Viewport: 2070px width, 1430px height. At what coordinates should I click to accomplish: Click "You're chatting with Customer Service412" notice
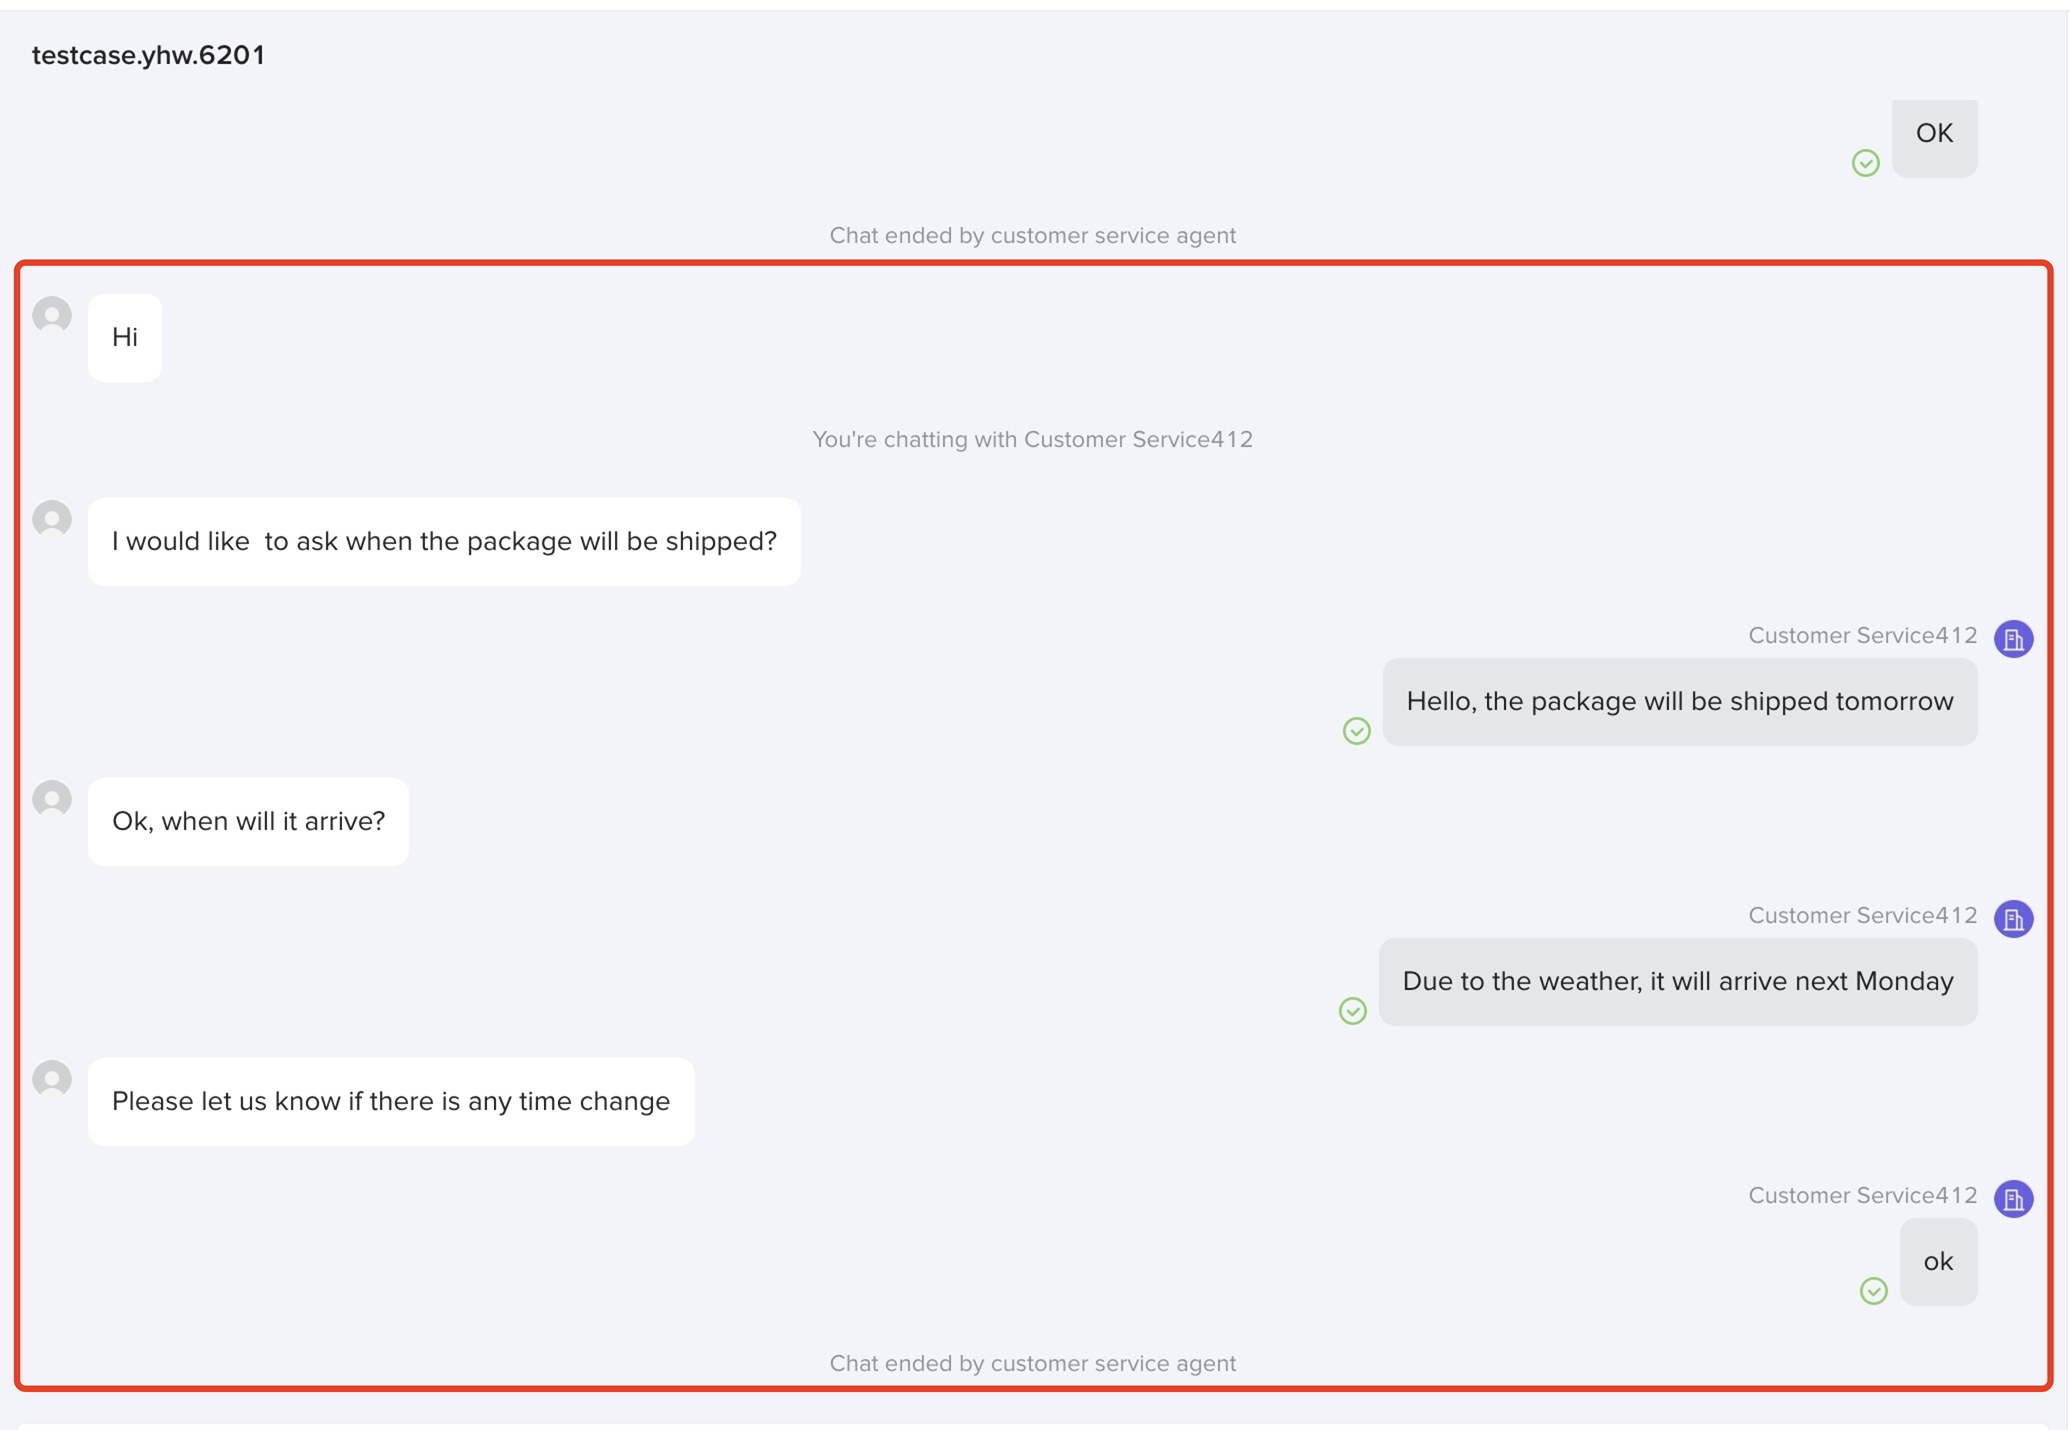pos(1032,440)
